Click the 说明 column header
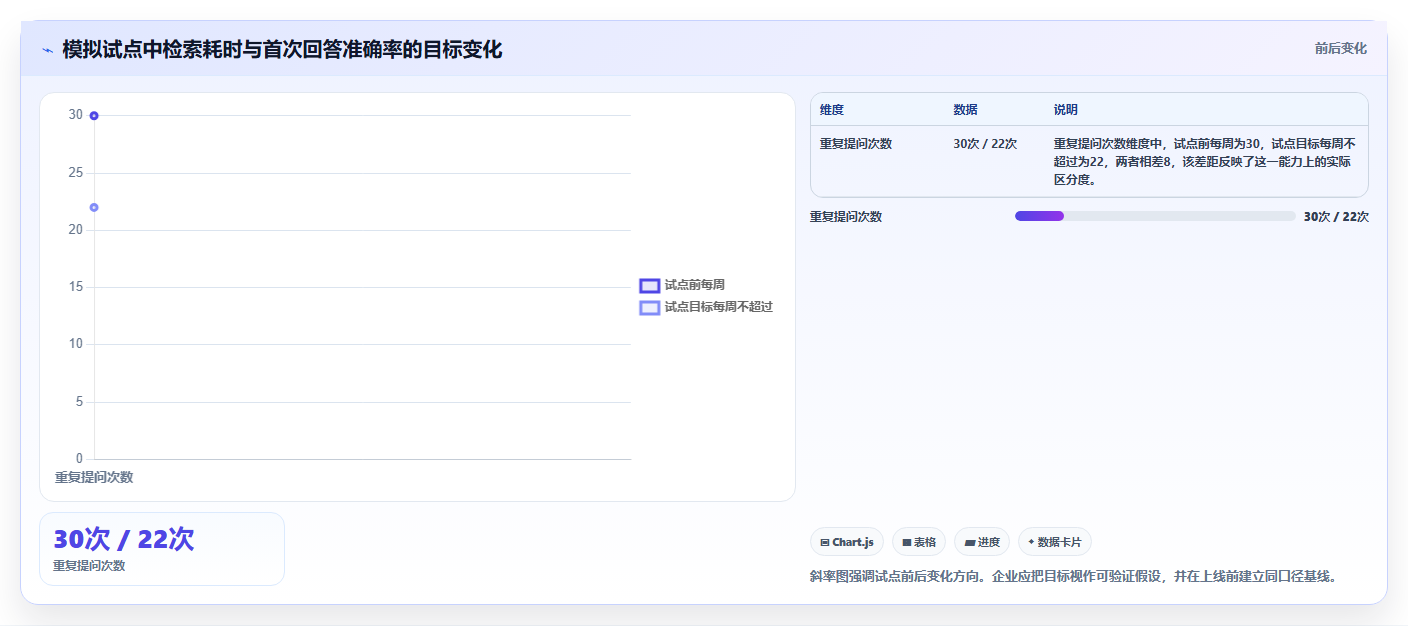This screenshot has height=626, width=1408. point(1066,110)
